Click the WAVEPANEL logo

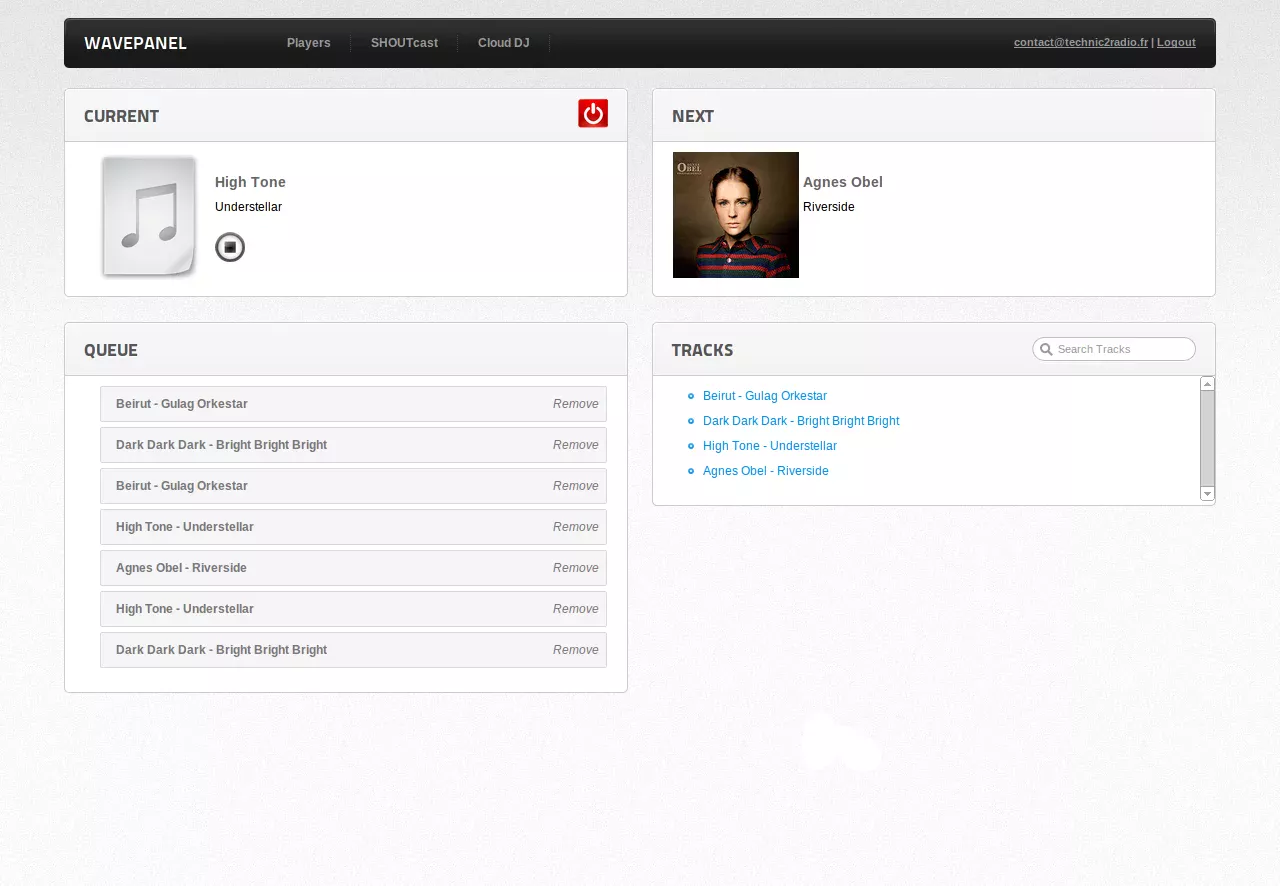coord(135,43)
